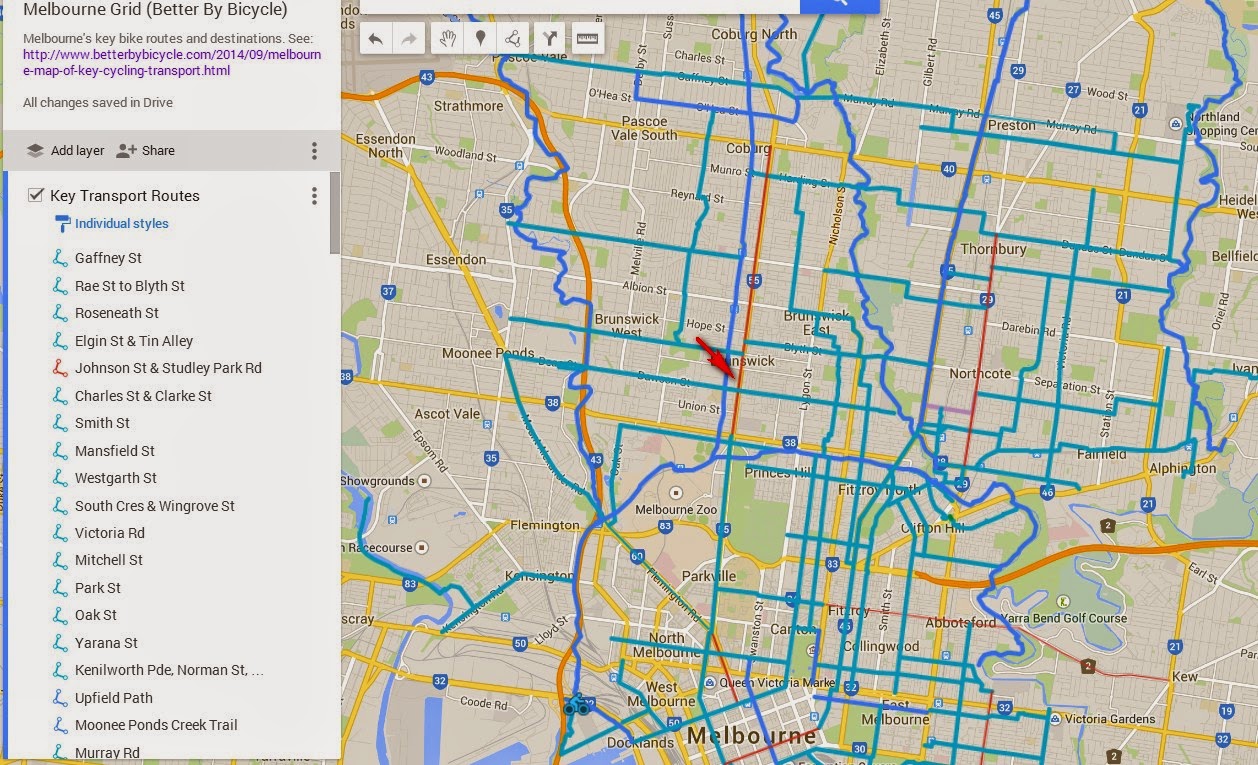Click the layer list scrollbar thumb

[x=335, y=212]
